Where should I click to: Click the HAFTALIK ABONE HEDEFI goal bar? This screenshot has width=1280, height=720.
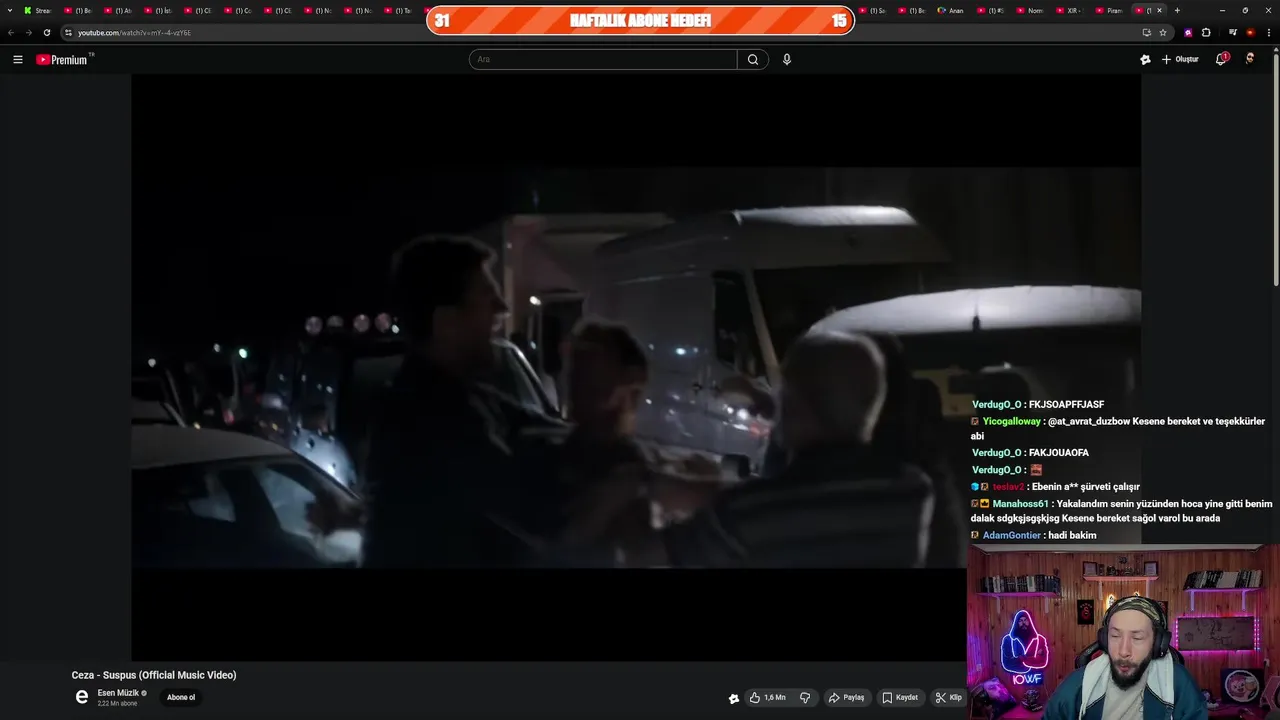click(x=640, y=20)
